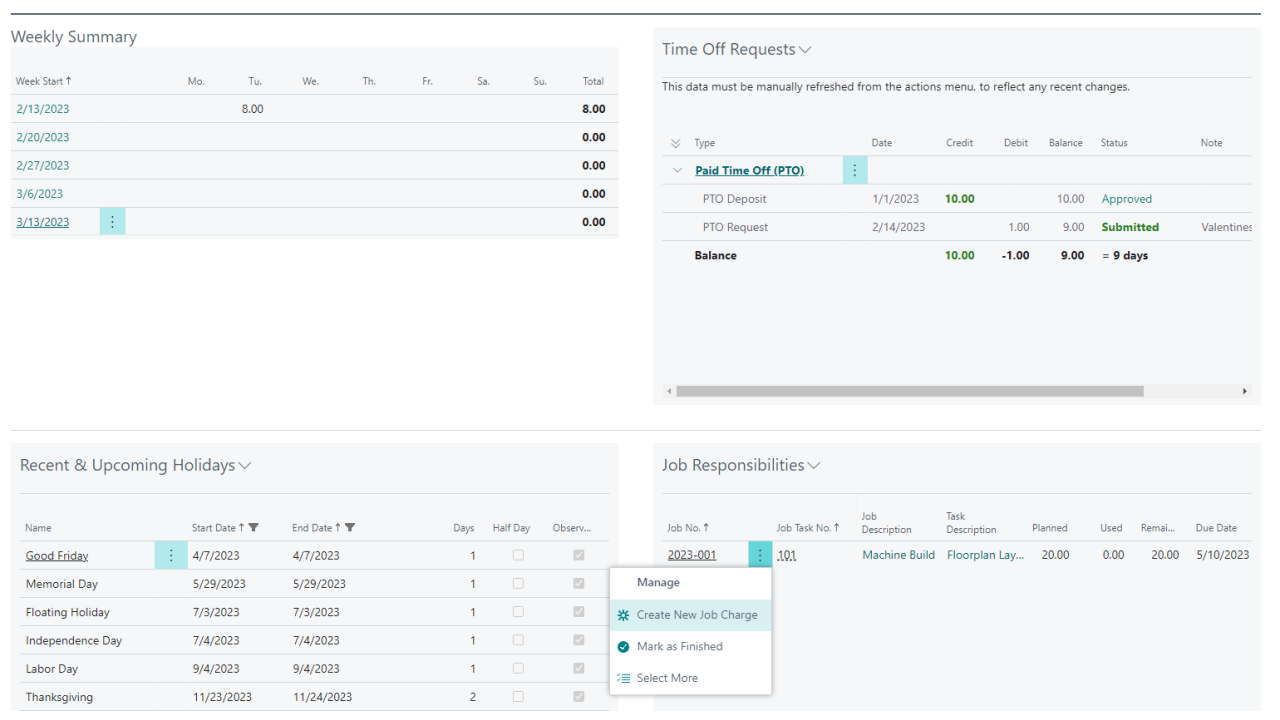Expand the Job Responsibilities heading dropdown
Viewport: 1280px width, 720px height.
(x=814, y=466)
